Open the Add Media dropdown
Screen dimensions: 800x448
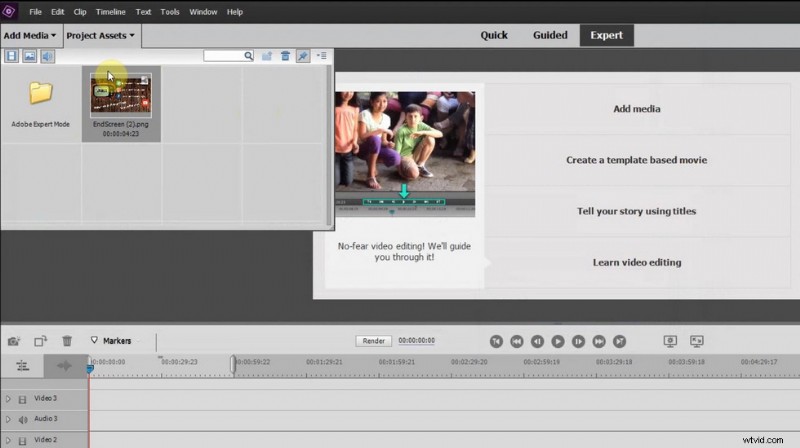coord(30,36)
